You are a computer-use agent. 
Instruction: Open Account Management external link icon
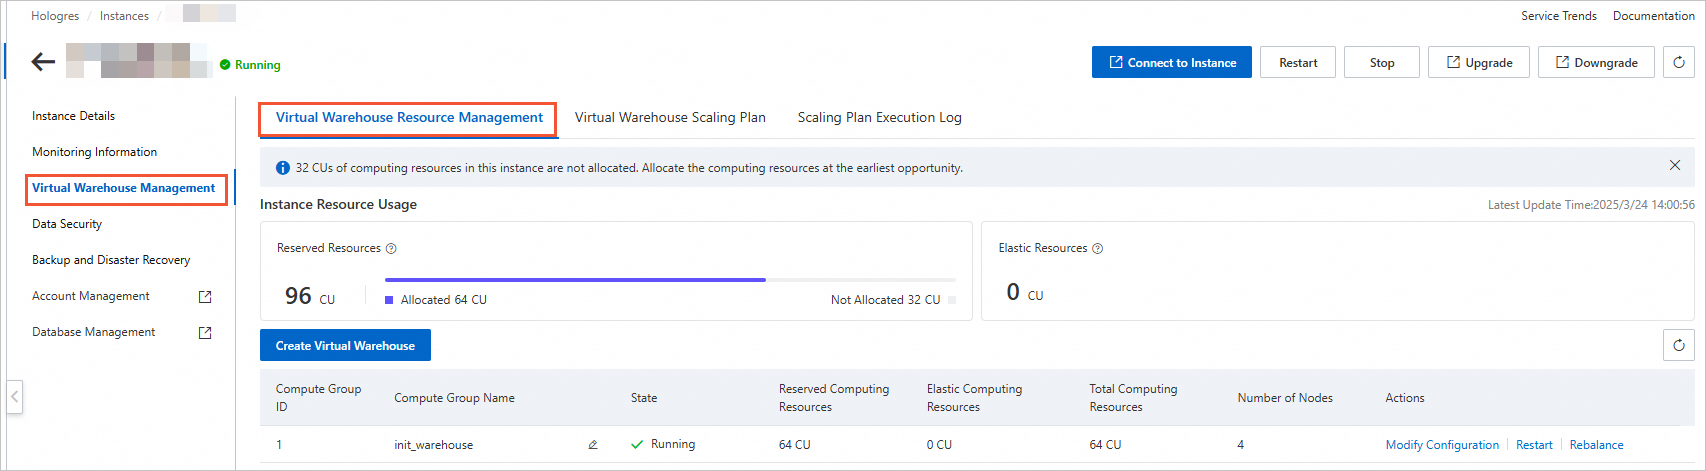coord(205,297)
